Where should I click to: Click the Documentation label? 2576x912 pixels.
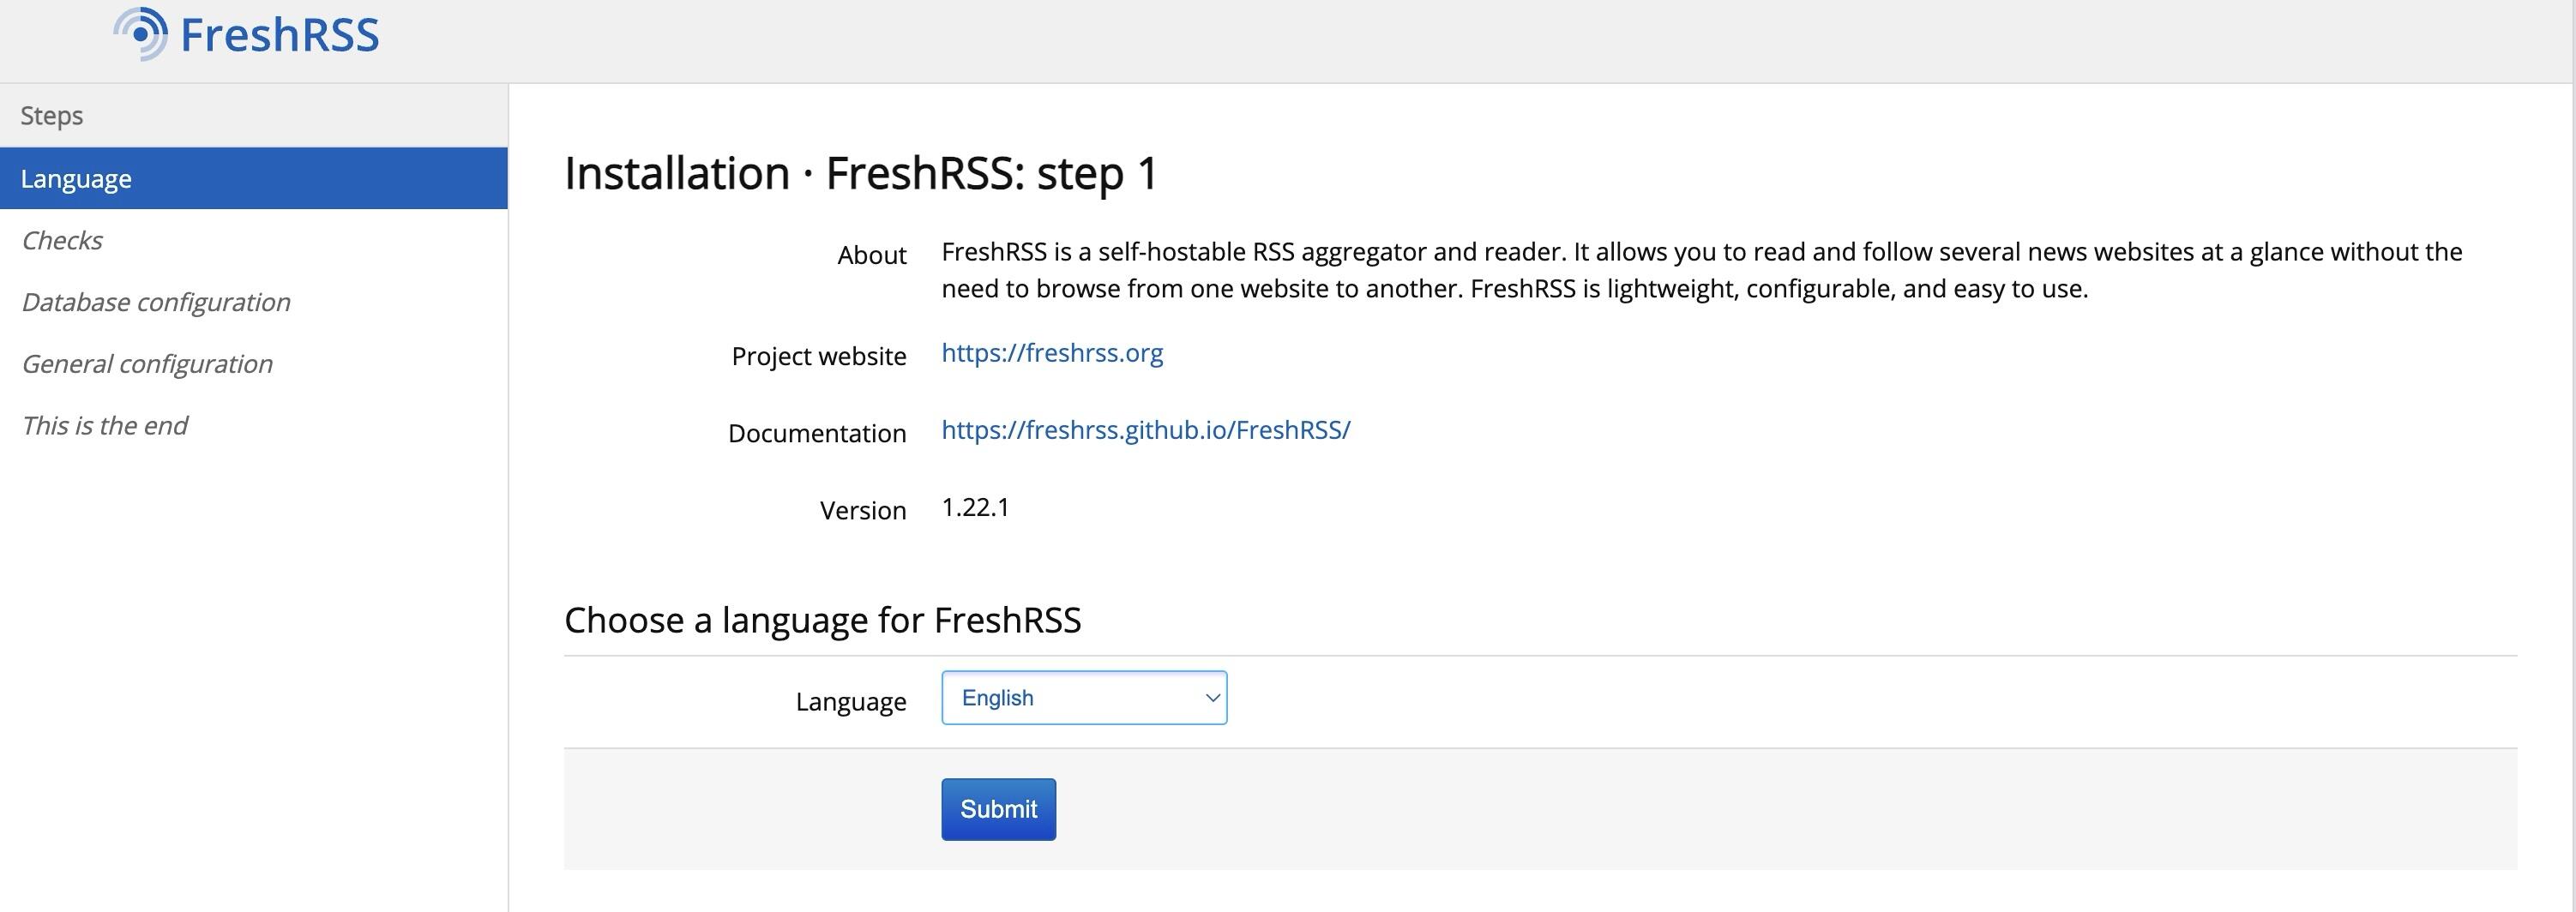point(817,434)
